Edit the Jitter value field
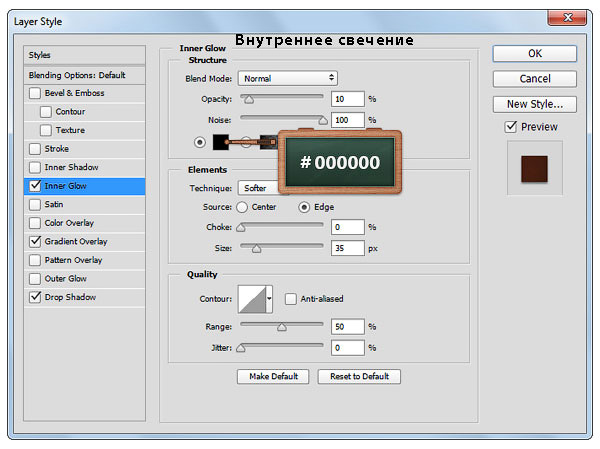Screen dimensions: 600x449 [x=347, y=348]
